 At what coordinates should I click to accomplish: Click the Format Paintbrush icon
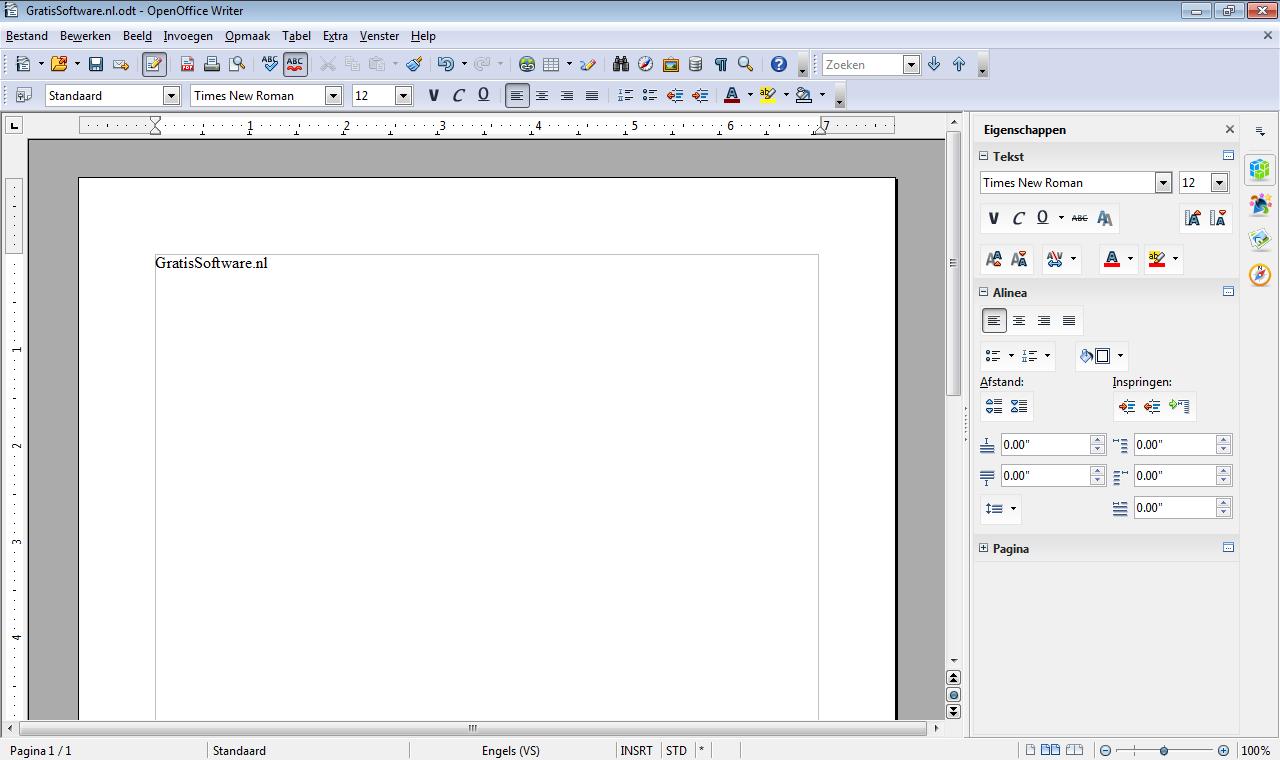click(414, 64)
